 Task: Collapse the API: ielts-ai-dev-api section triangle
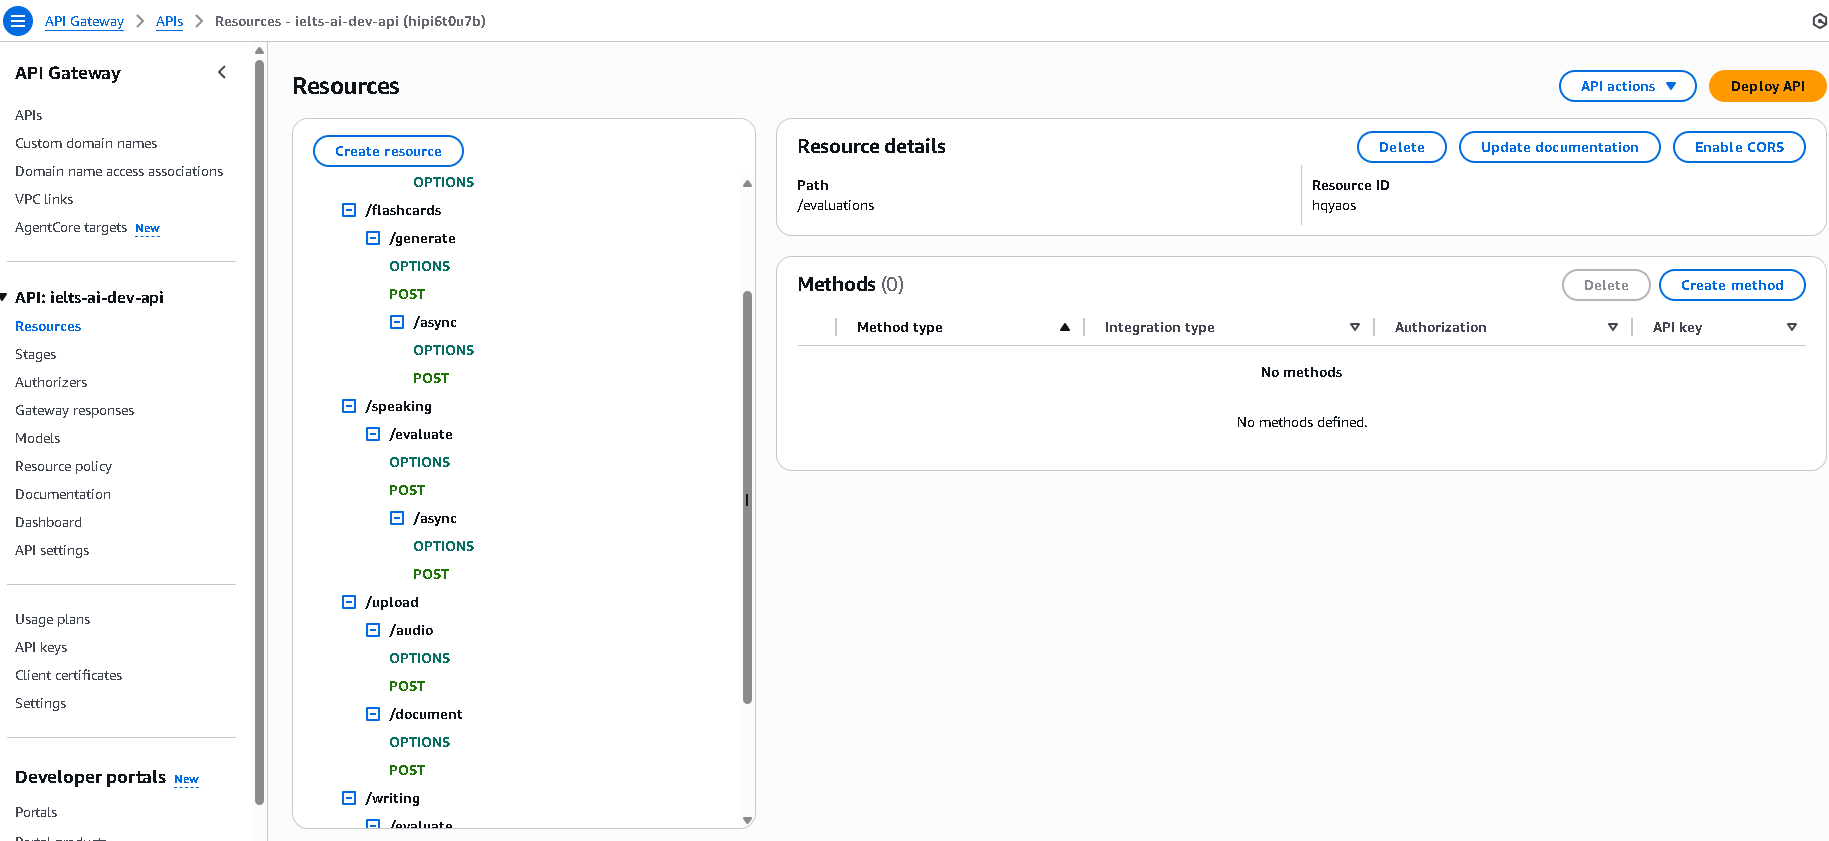(4, 297)
